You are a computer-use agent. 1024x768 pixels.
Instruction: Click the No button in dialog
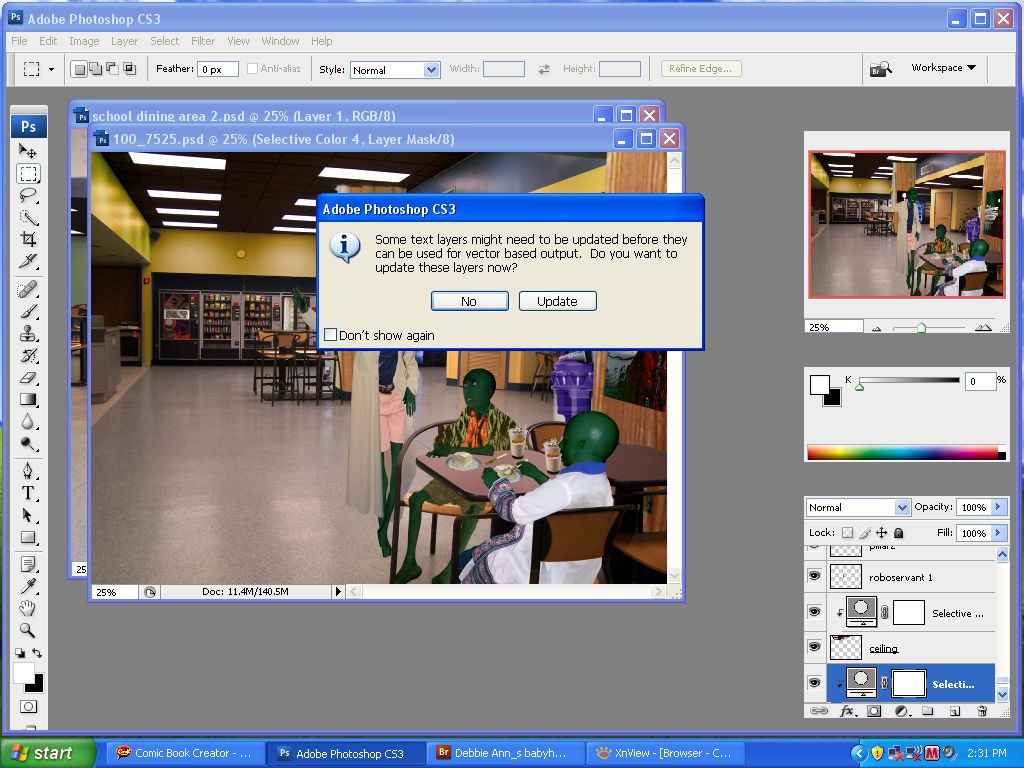pos(469,301)
